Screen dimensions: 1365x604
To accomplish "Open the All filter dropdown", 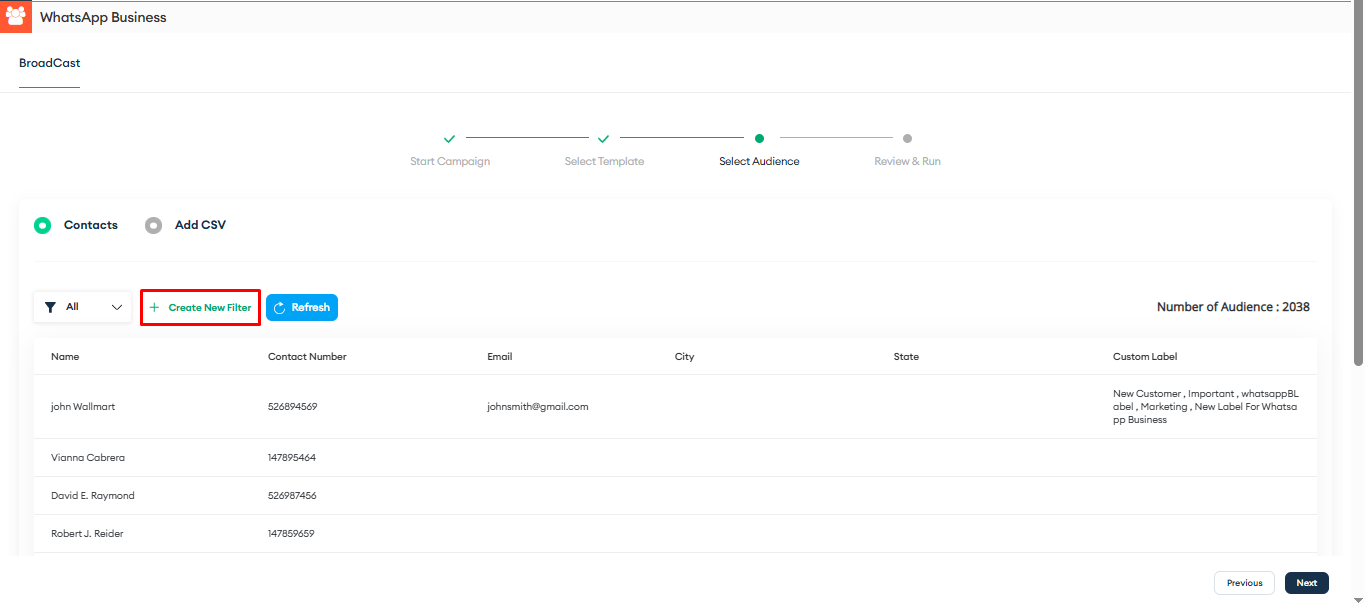I will (x=82, y=307).
